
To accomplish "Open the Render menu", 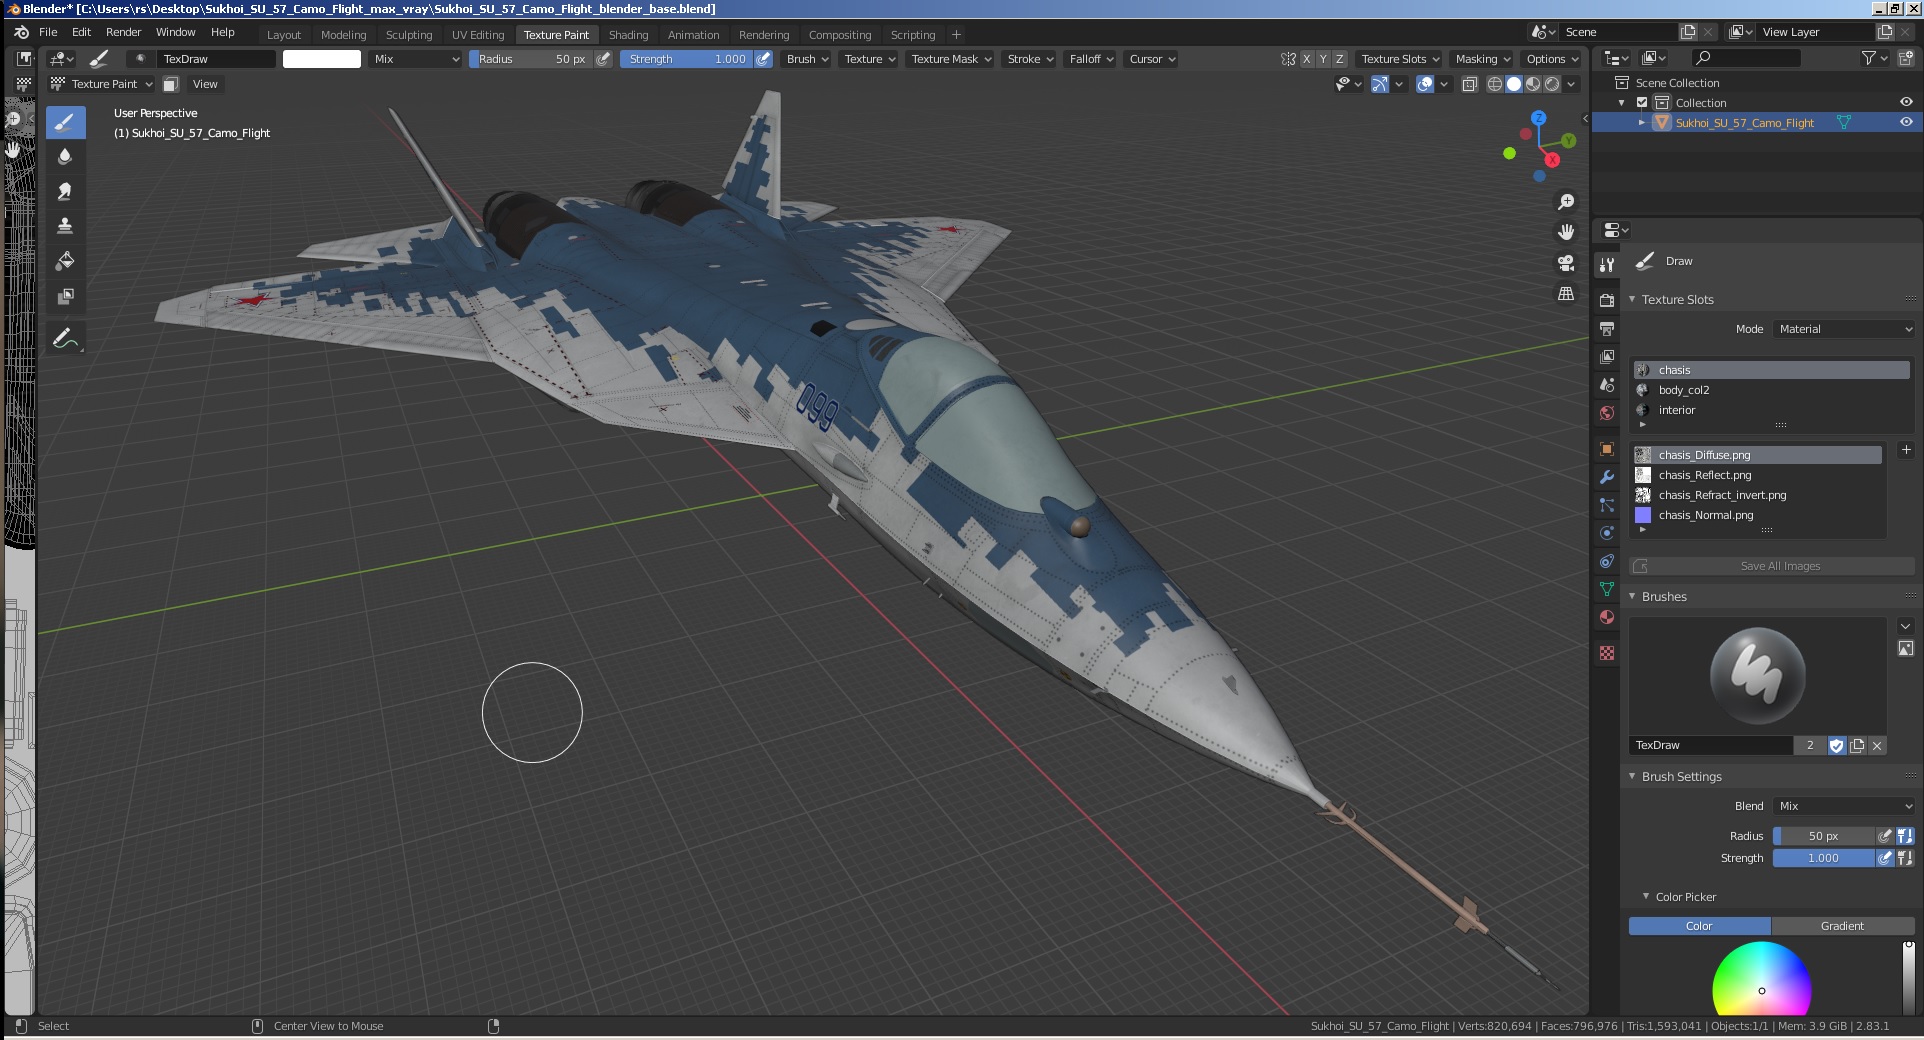I will pos(124,32).
